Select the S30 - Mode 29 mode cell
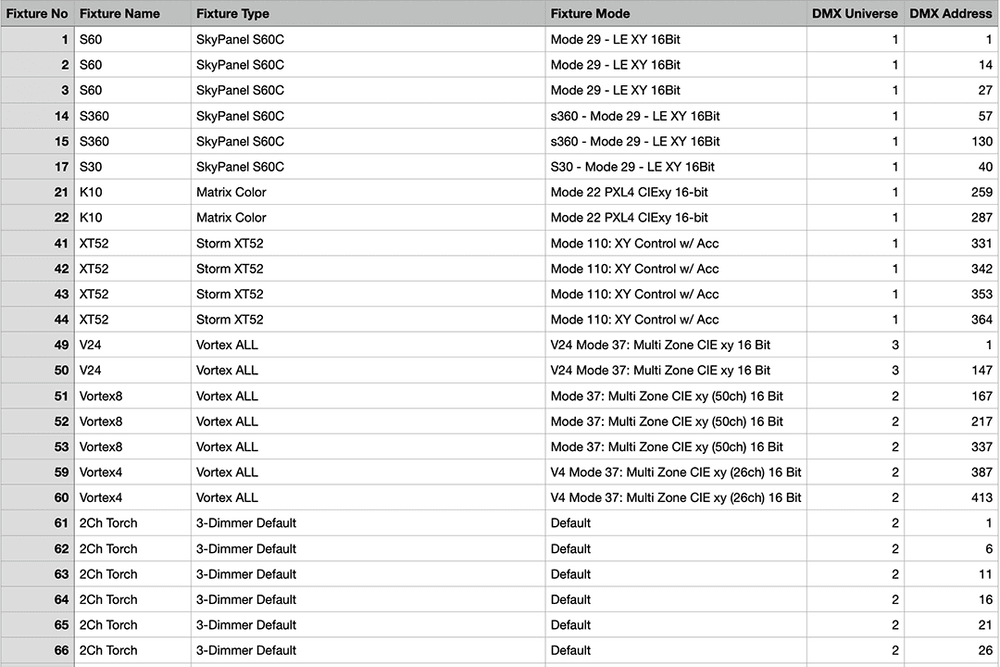This screenshot has width=1000, height=667. pos(676,167)
